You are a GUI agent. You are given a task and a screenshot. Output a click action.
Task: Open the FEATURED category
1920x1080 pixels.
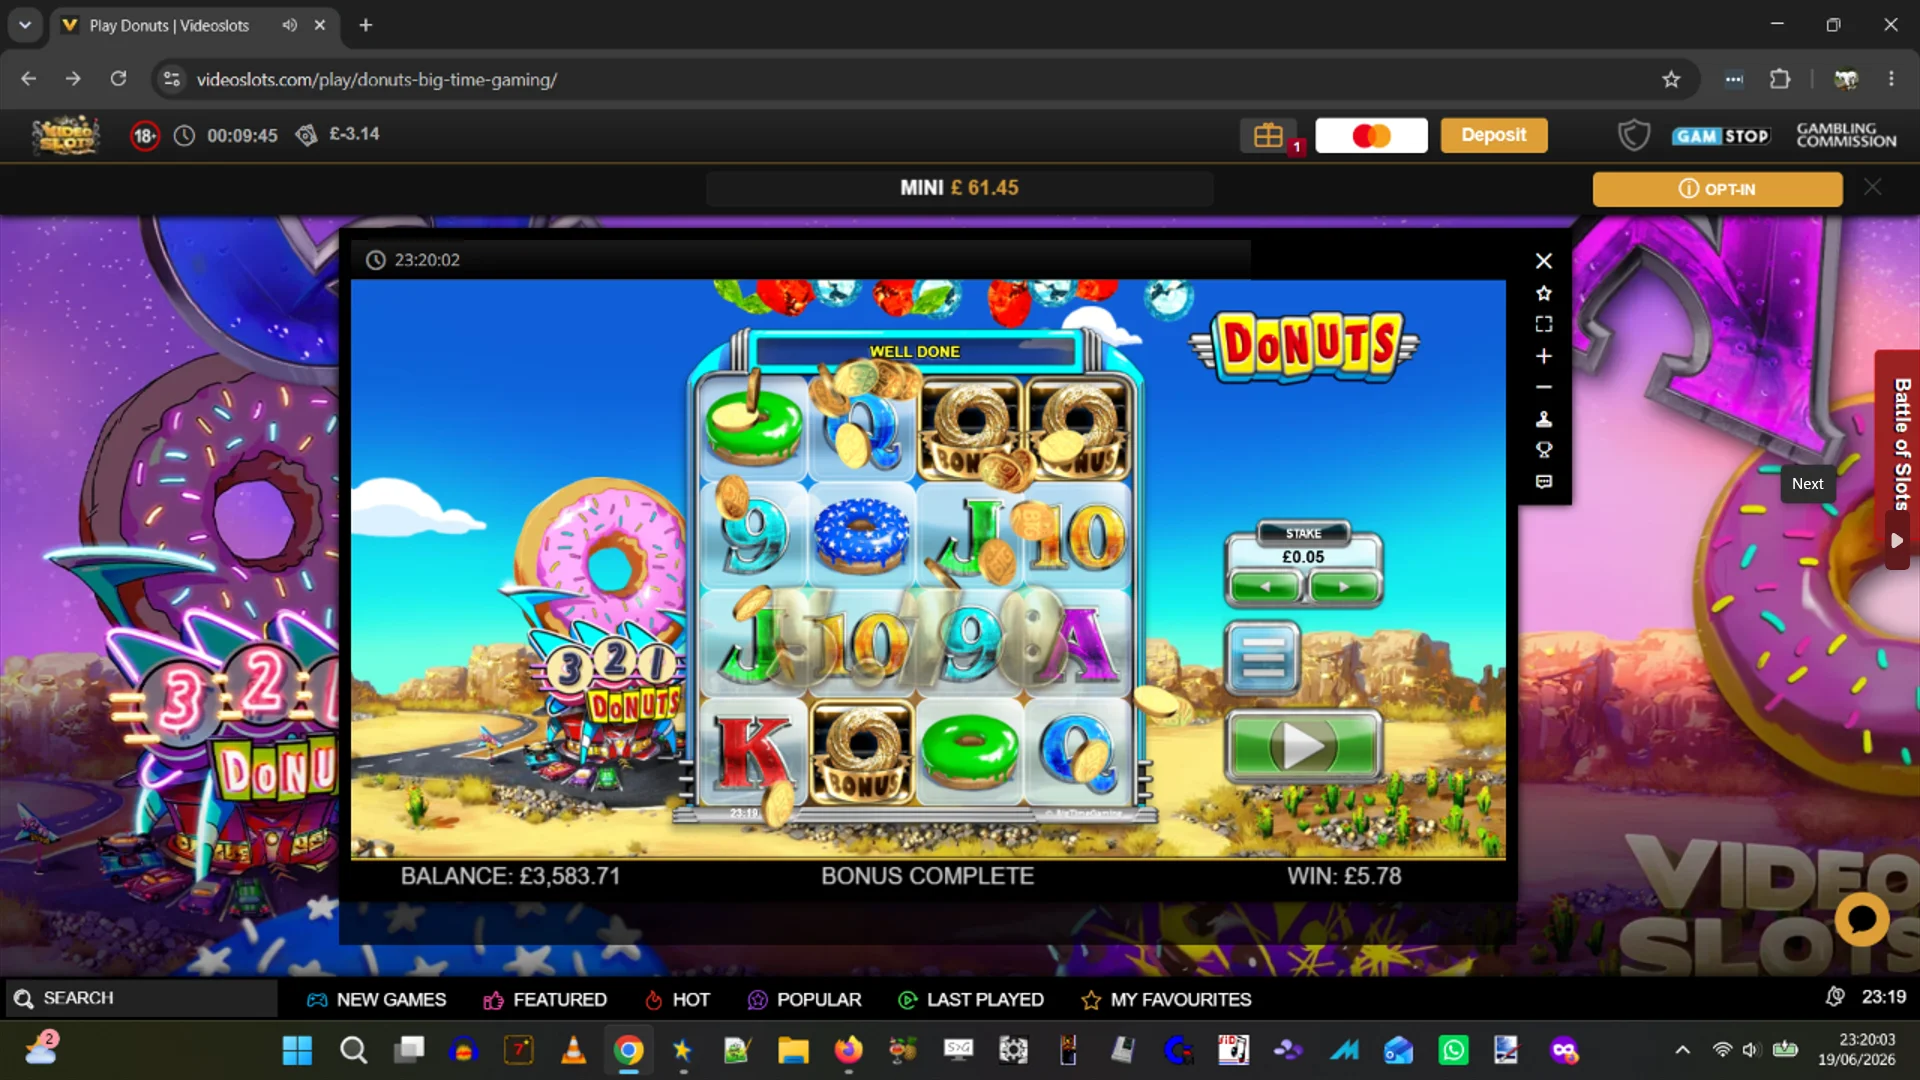pyautogui.click(x=545, y=1000)
